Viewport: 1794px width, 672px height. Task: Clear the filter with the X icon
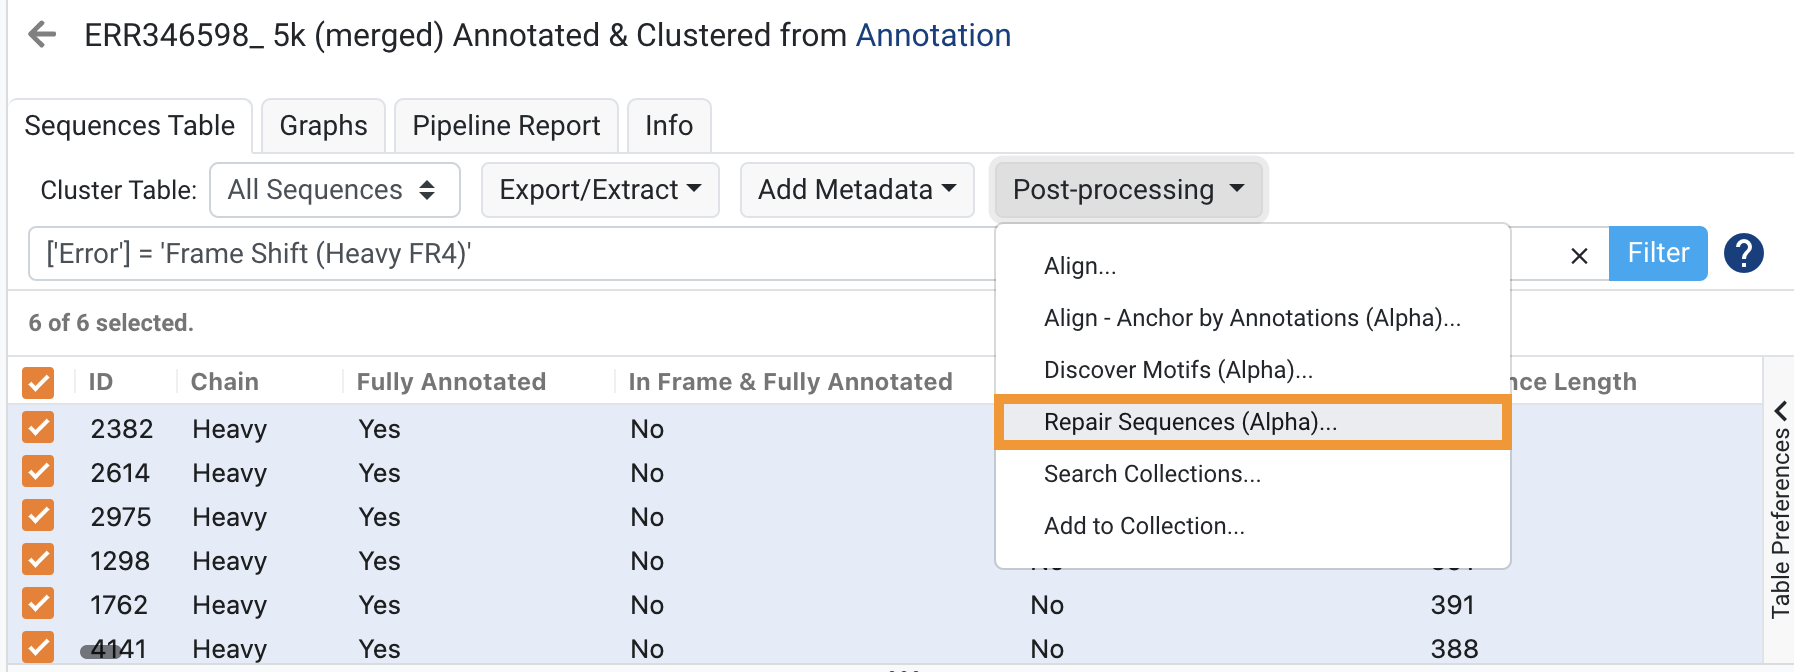[x=1579, y=256]
